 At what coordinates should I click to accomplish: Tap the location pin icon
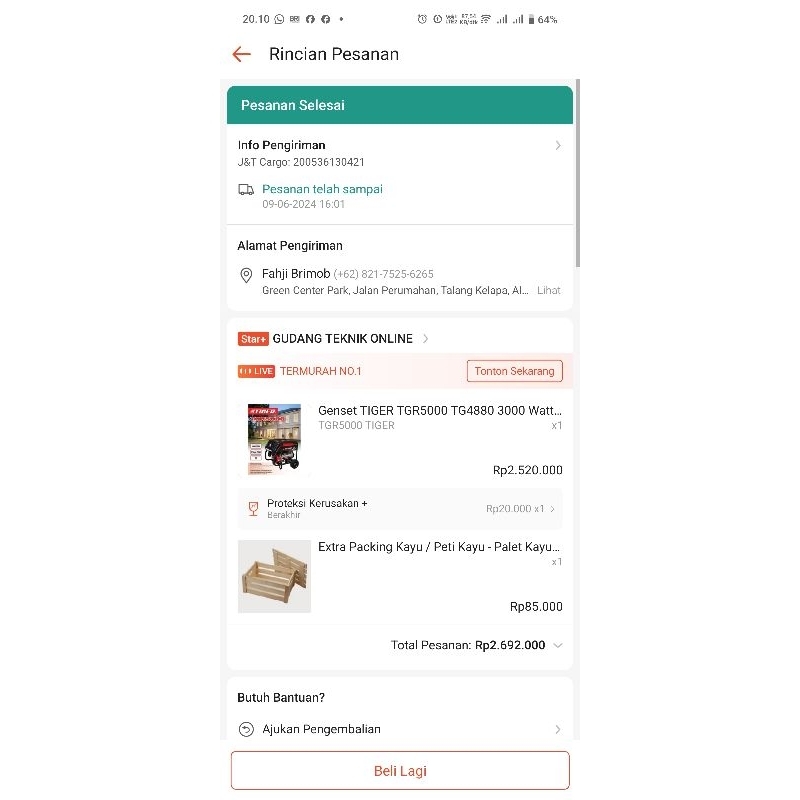(246, 275)
